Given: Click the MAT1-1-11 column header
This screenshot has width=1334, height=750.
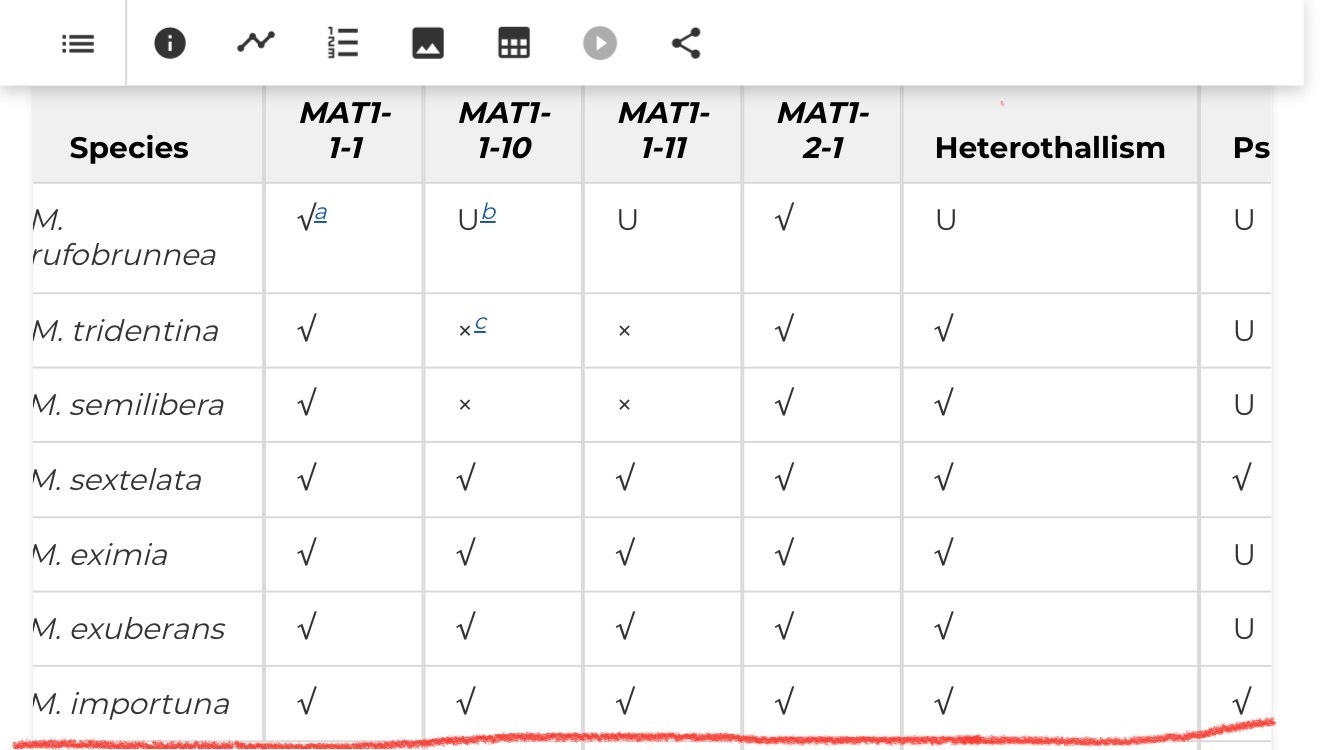Looking at the screenshot, I should click(664, 131).
